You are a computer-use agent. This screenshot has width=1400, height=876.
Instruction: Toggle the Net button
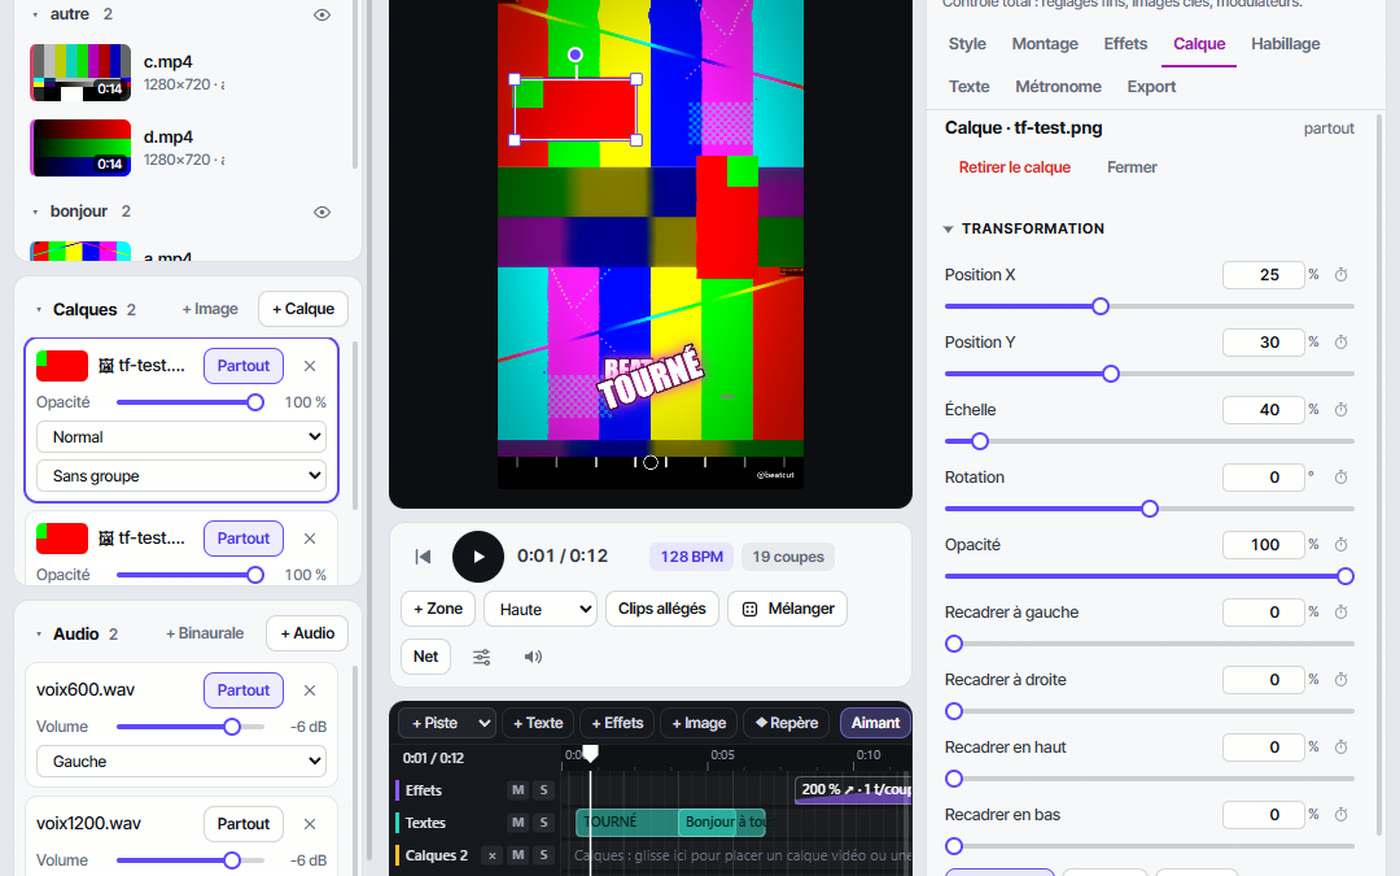pos(426,657)
